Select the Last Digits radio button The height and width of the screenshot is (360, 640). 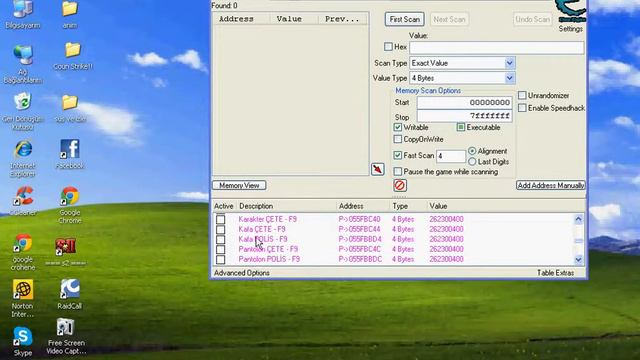(472, 162)
